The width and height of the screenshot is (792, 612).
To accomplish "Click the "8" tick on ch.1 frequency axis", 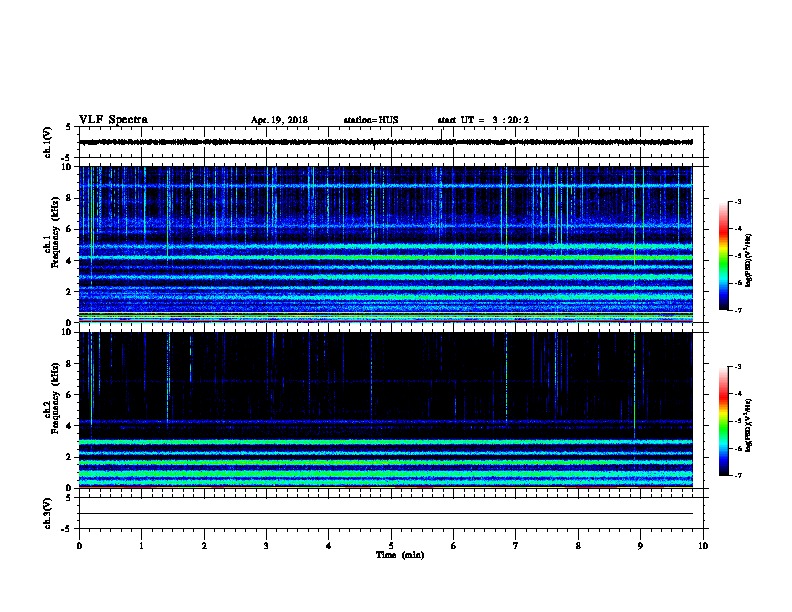I will coord(70,198).
